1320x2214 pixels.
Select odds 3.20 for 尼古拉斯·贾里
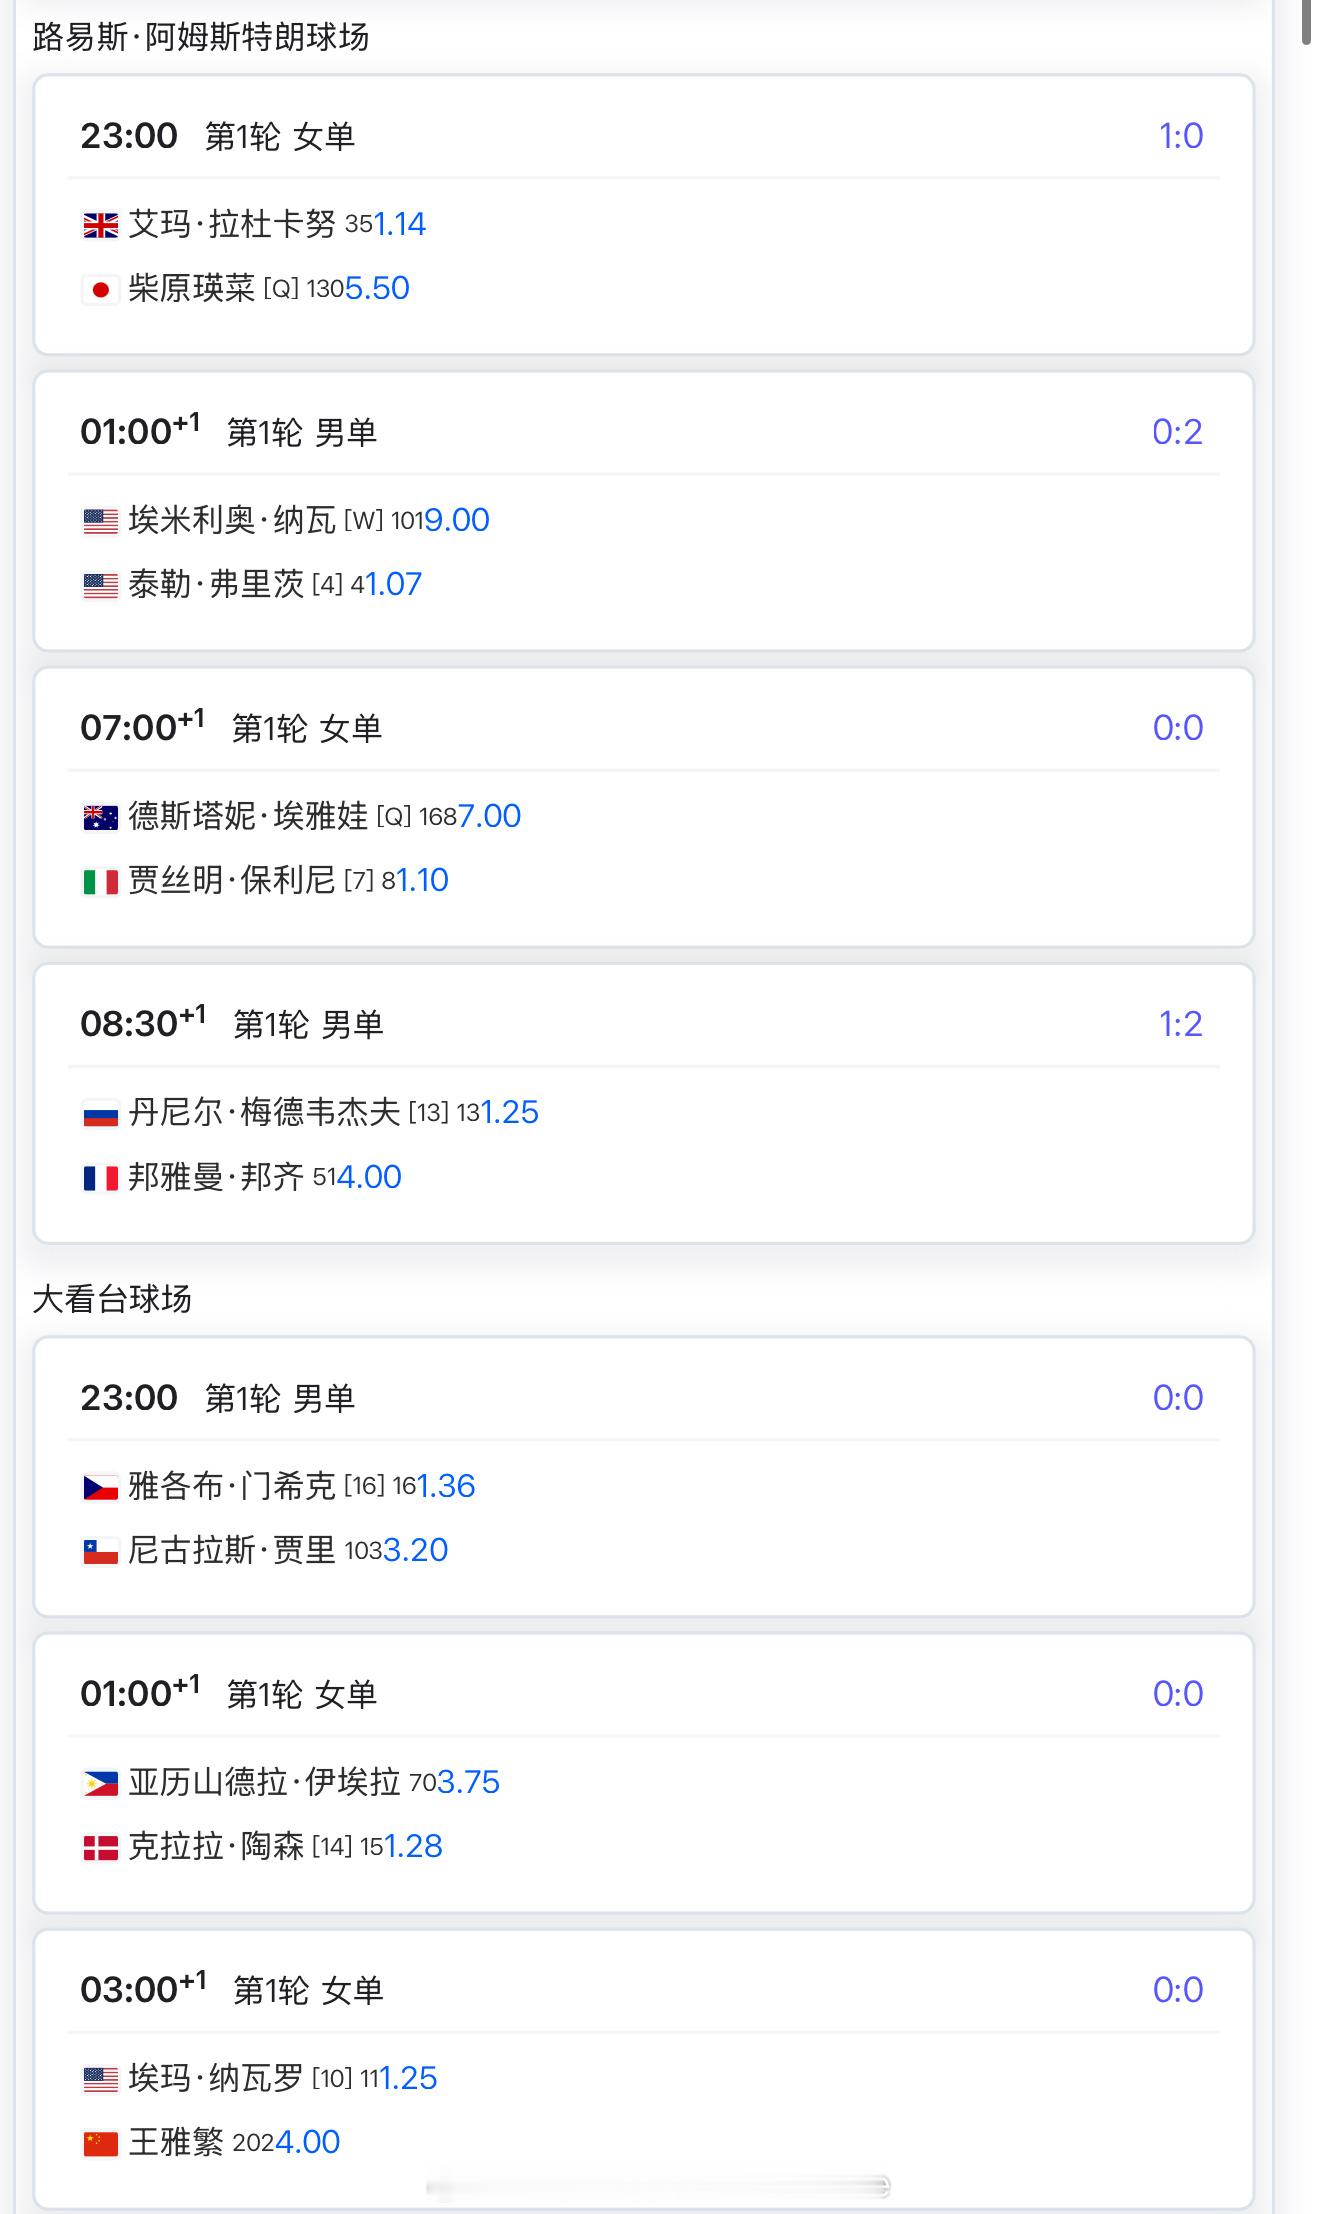point(416,1550)
